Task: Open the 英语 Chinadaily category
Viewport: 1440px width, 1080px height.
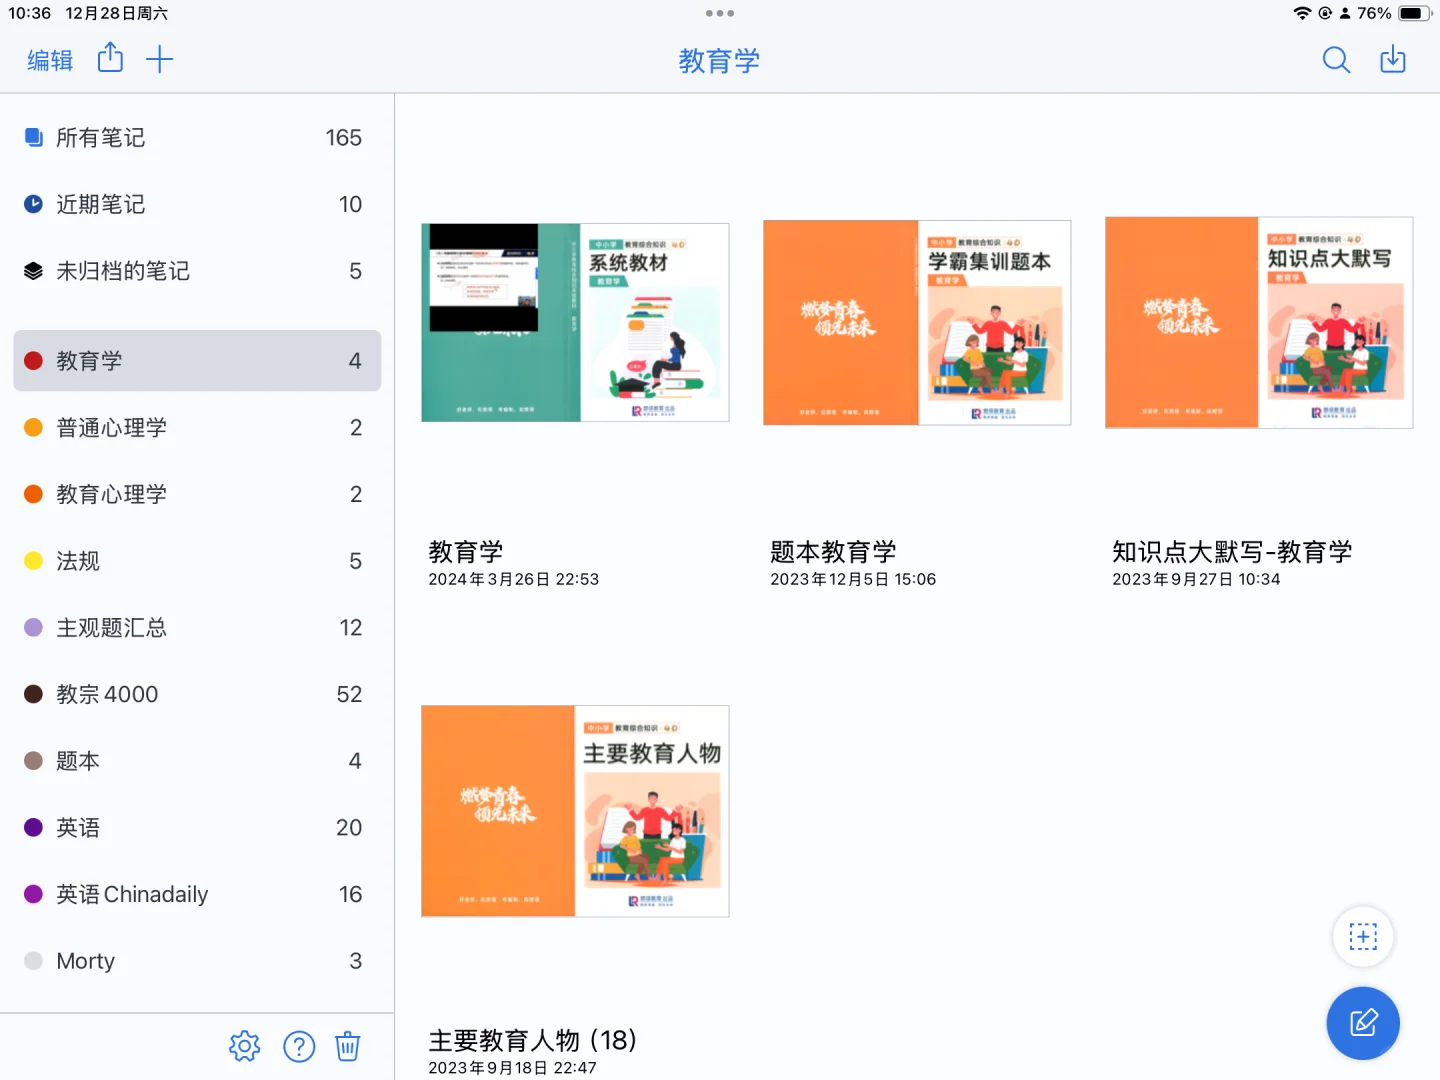Action: pyautogui.click(x=131, y=893)
